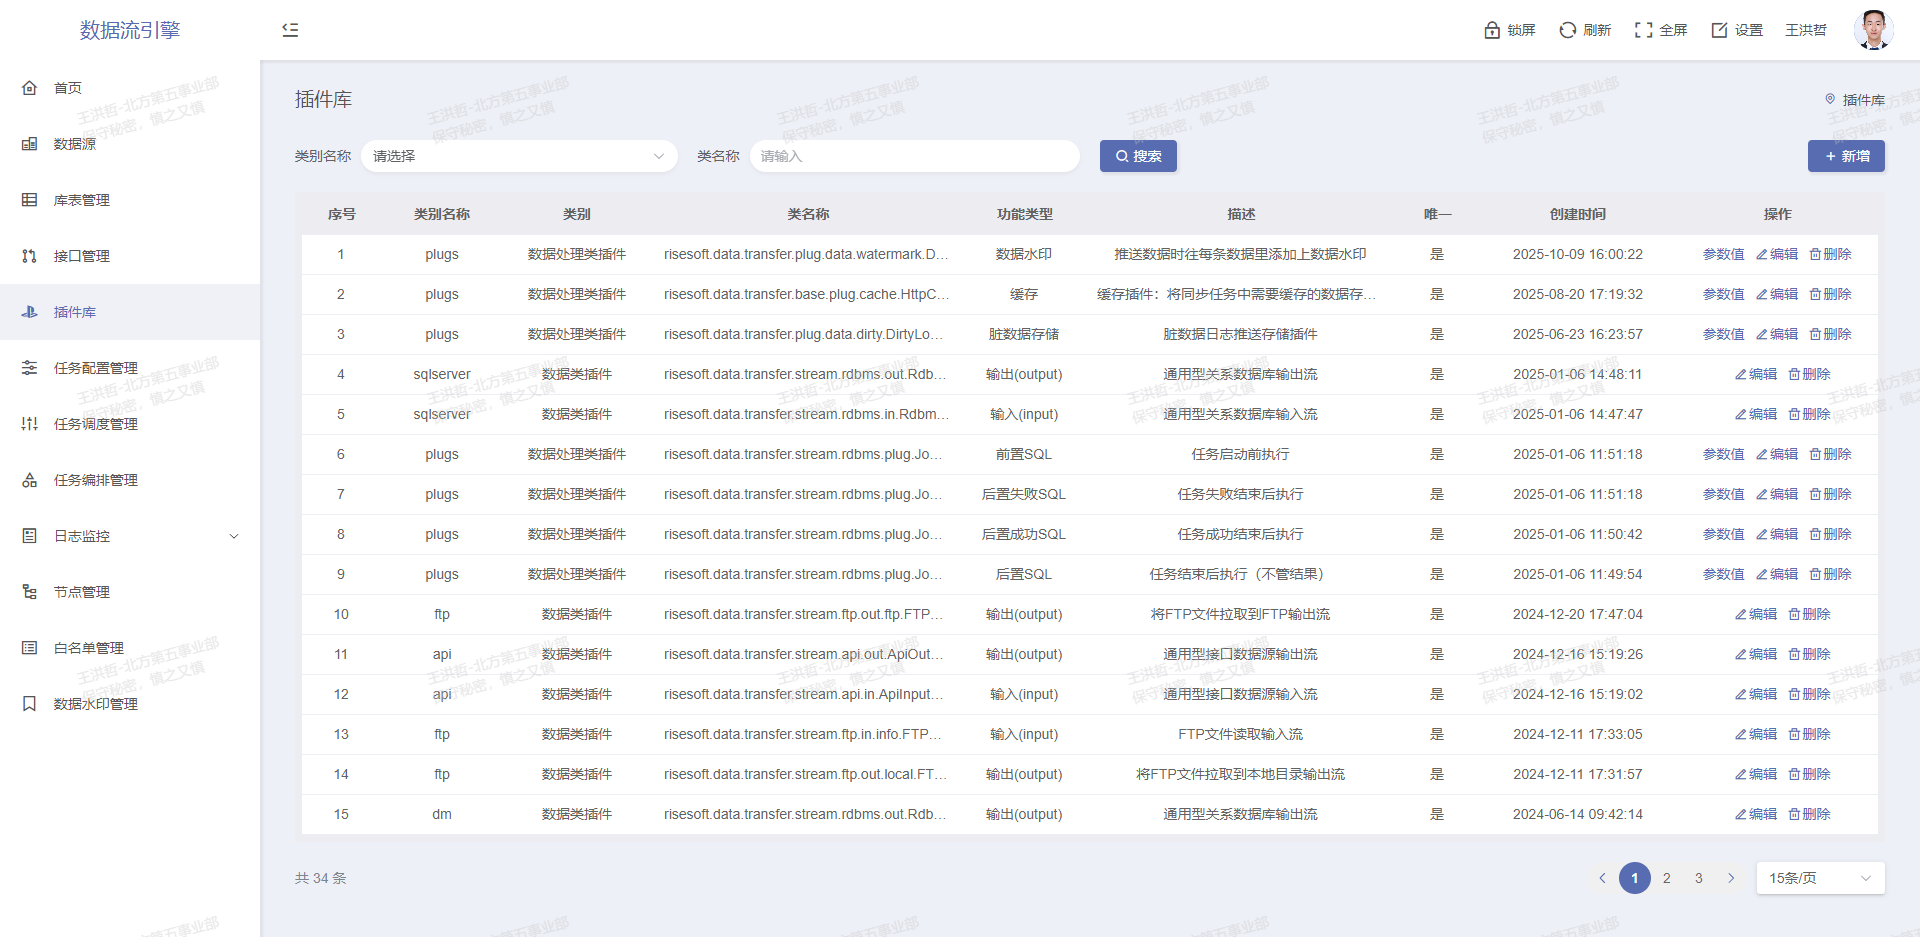Image resolution: width=1920 pixels, height=937 pixels.
Task: Click 参数值 link for row 1
Action: coord(1723,254)
